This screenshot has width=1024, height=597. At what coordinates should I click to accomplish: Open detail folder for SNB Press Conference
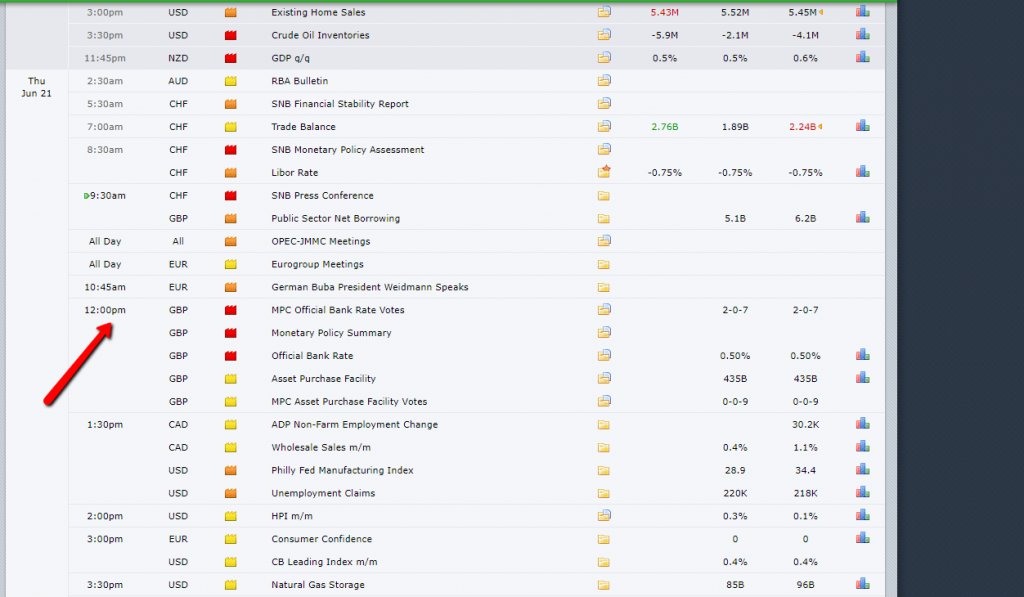[603, 195]
